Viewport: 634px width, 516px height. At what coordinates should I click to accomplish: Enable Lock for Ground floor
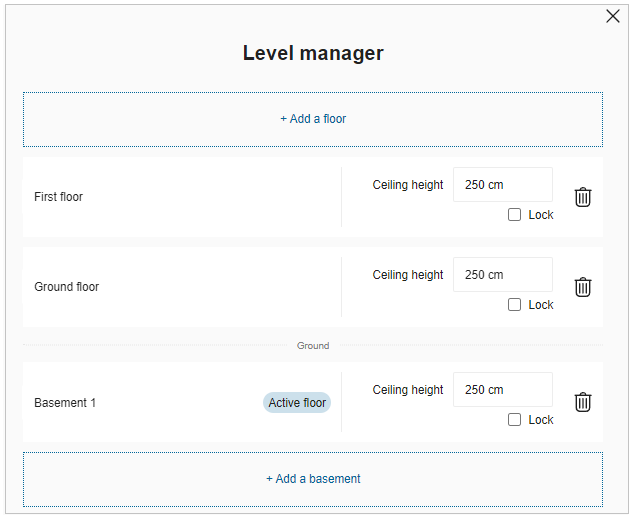coord(514,305)
